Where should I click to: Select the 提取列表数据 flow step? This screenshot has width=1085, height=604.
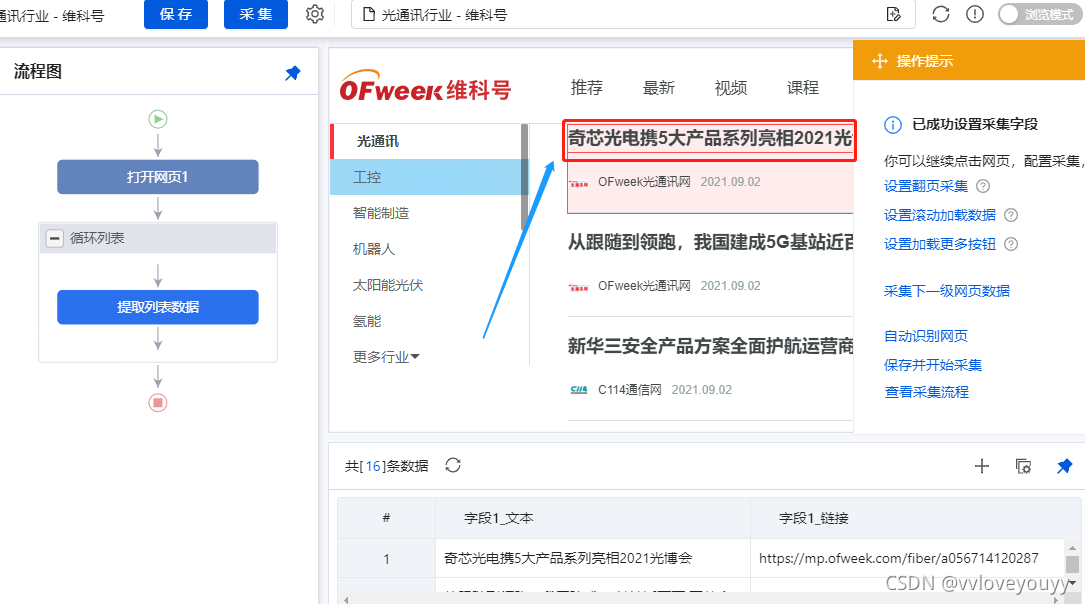[158, 307]
